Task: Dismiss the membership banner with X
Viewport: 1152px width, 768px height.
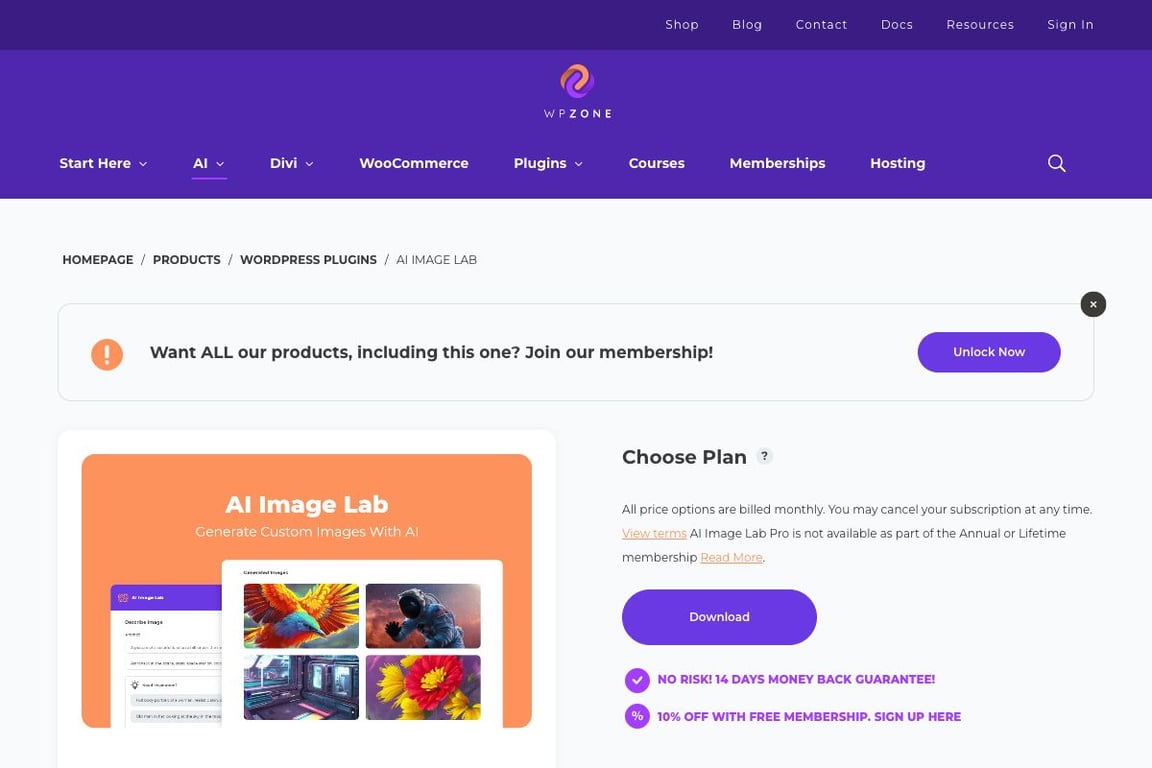Action: 1093,304
